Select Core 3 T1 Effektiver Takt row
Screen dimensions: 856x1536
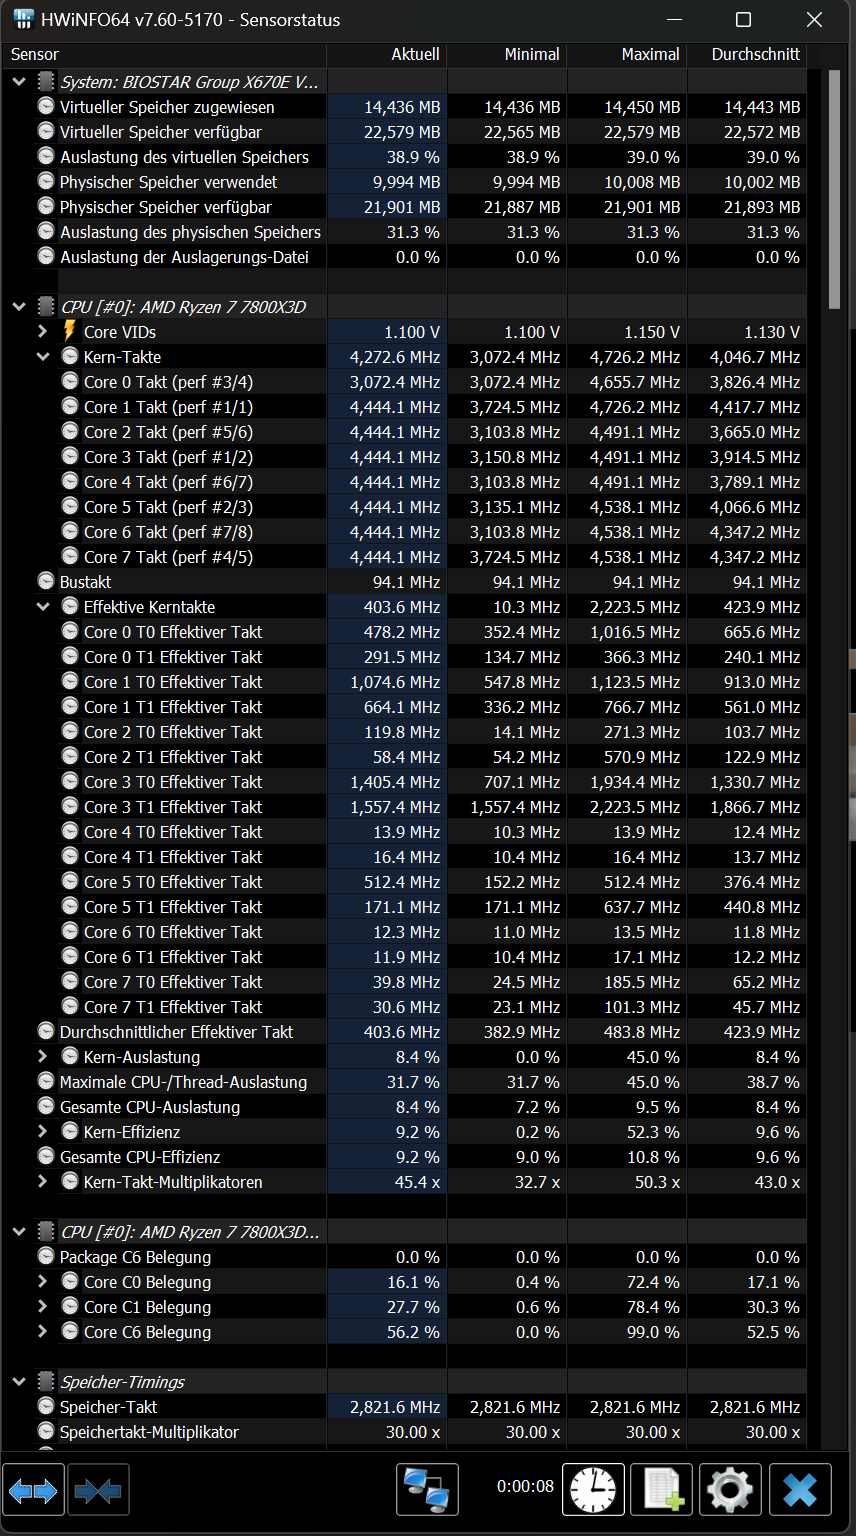pos(405,806)
